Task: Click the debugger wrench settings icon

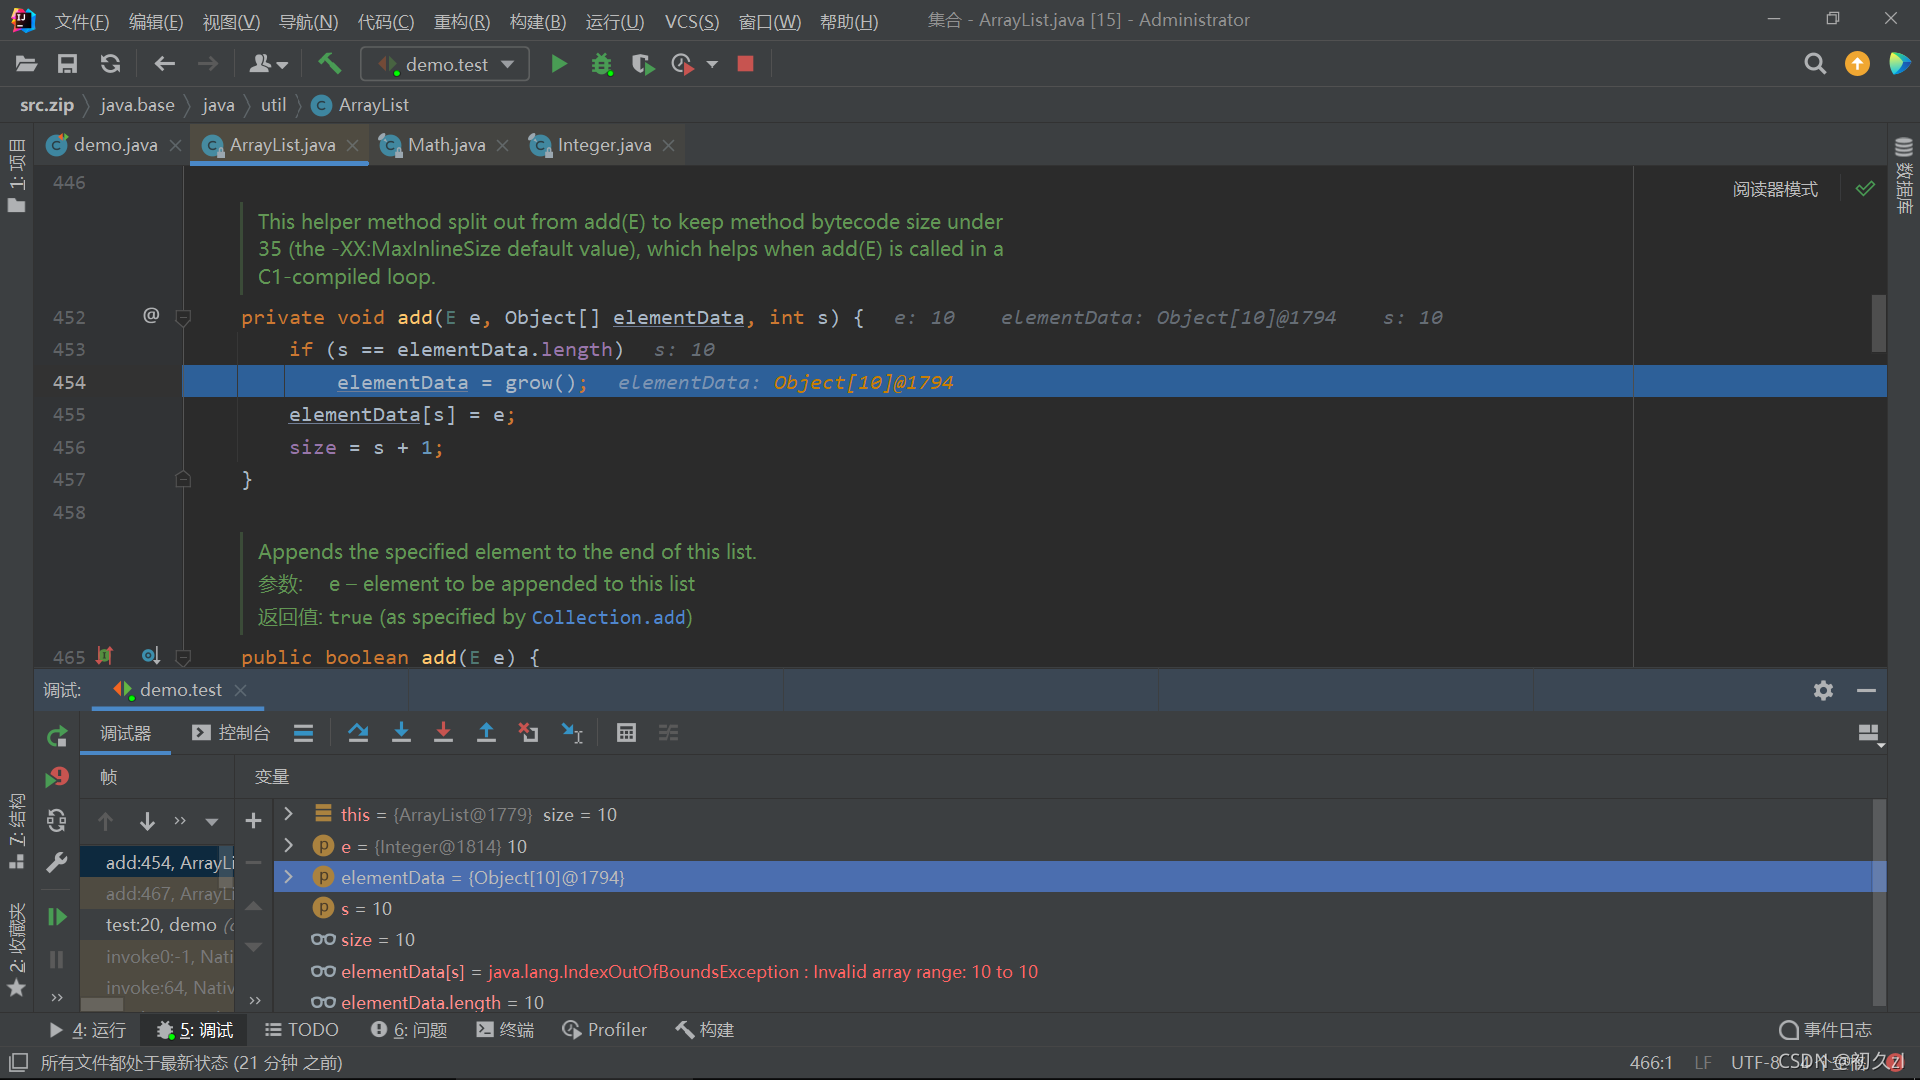Action: pos(57,862)
